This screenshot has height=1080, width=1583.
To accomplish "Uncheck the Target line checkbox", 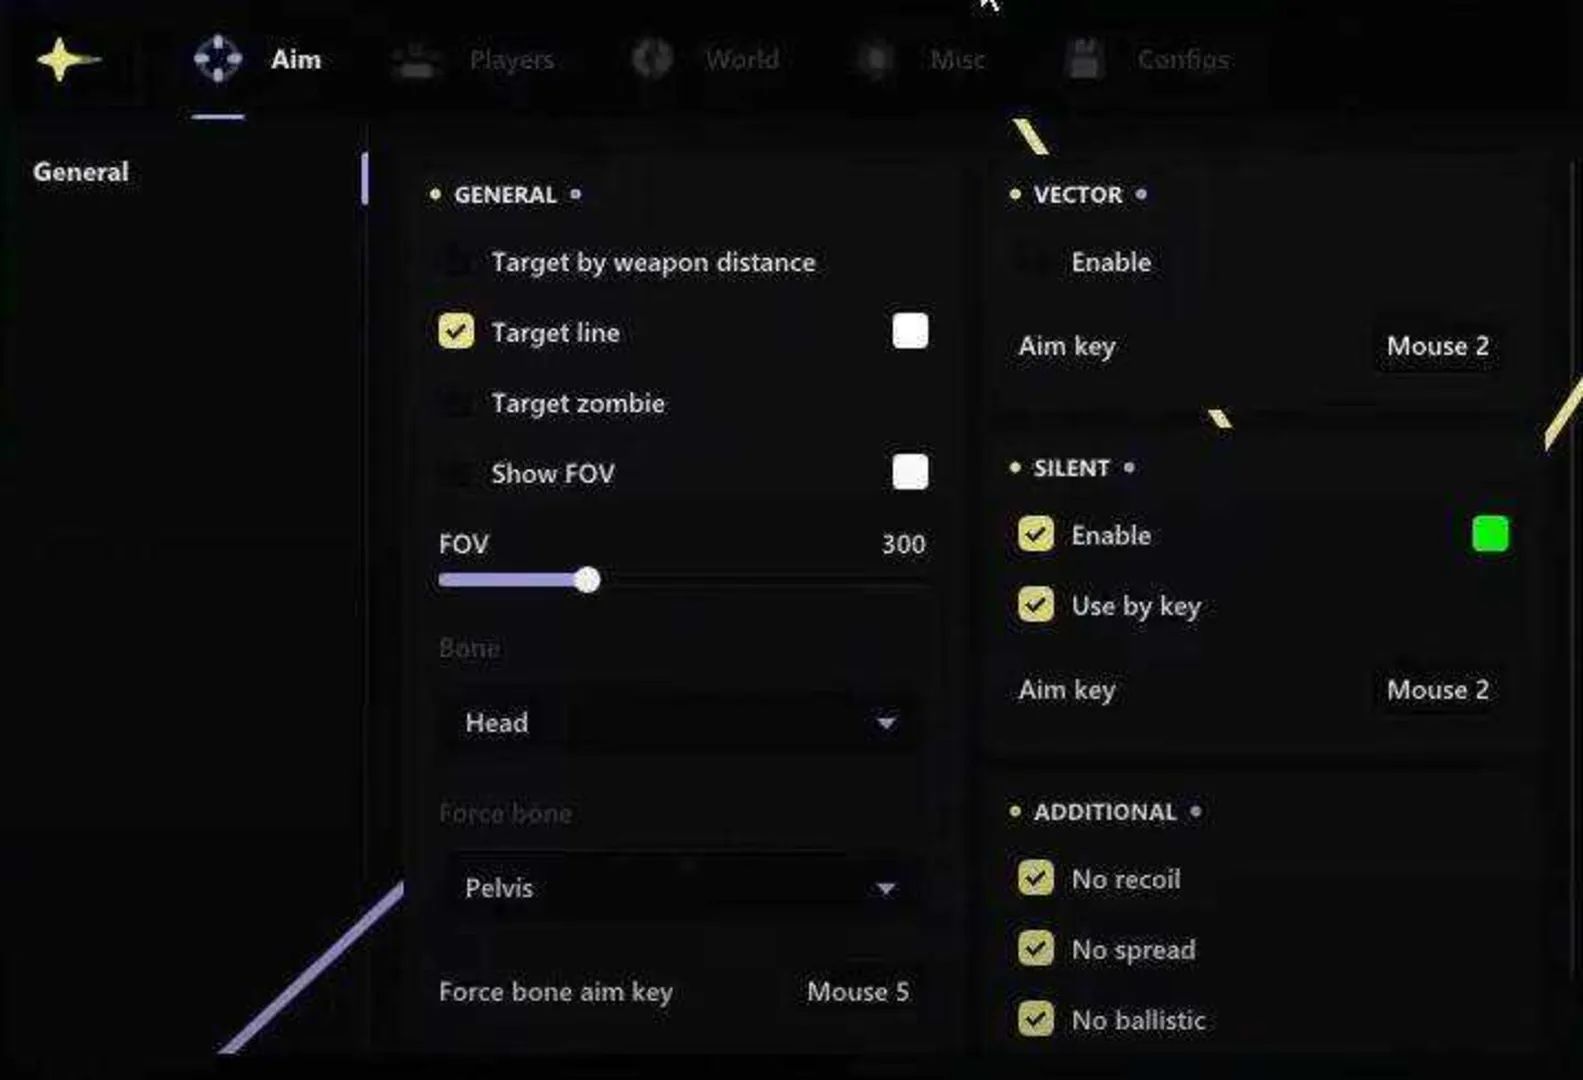I will click(456, 331).
